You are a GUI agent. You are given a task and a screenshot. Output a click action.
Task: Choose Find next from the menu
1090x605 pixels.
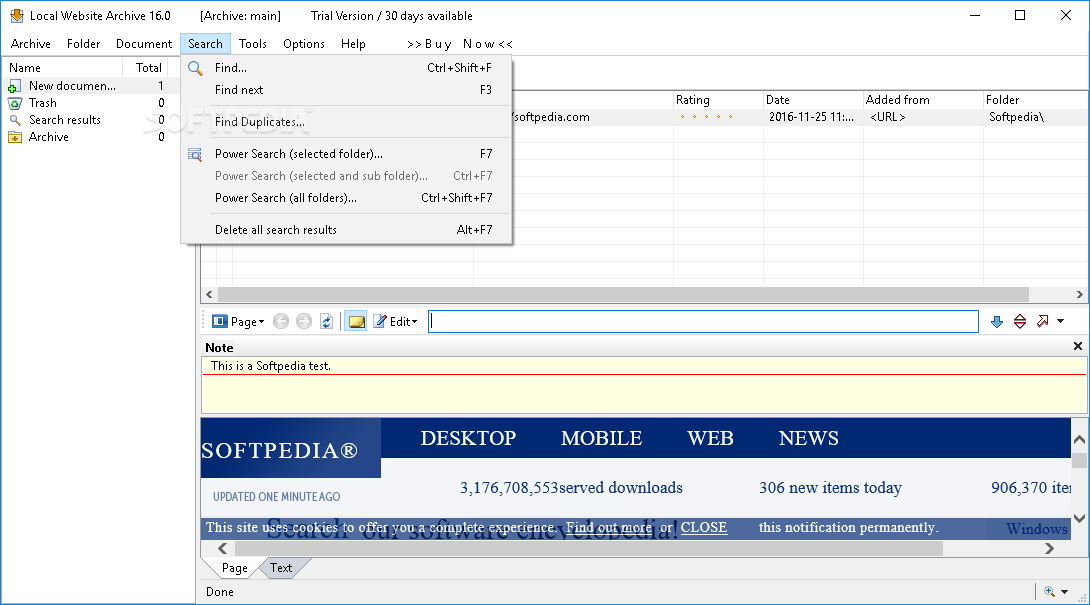click(346, 90)
